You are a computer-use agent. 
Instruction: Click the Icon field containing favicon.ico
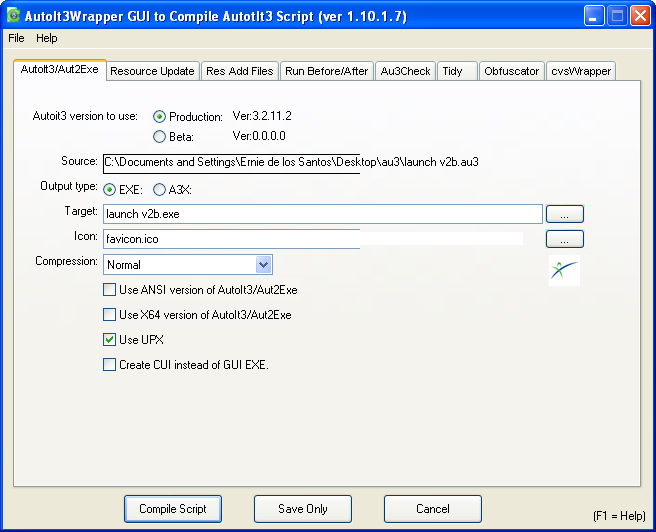point(313,239)
